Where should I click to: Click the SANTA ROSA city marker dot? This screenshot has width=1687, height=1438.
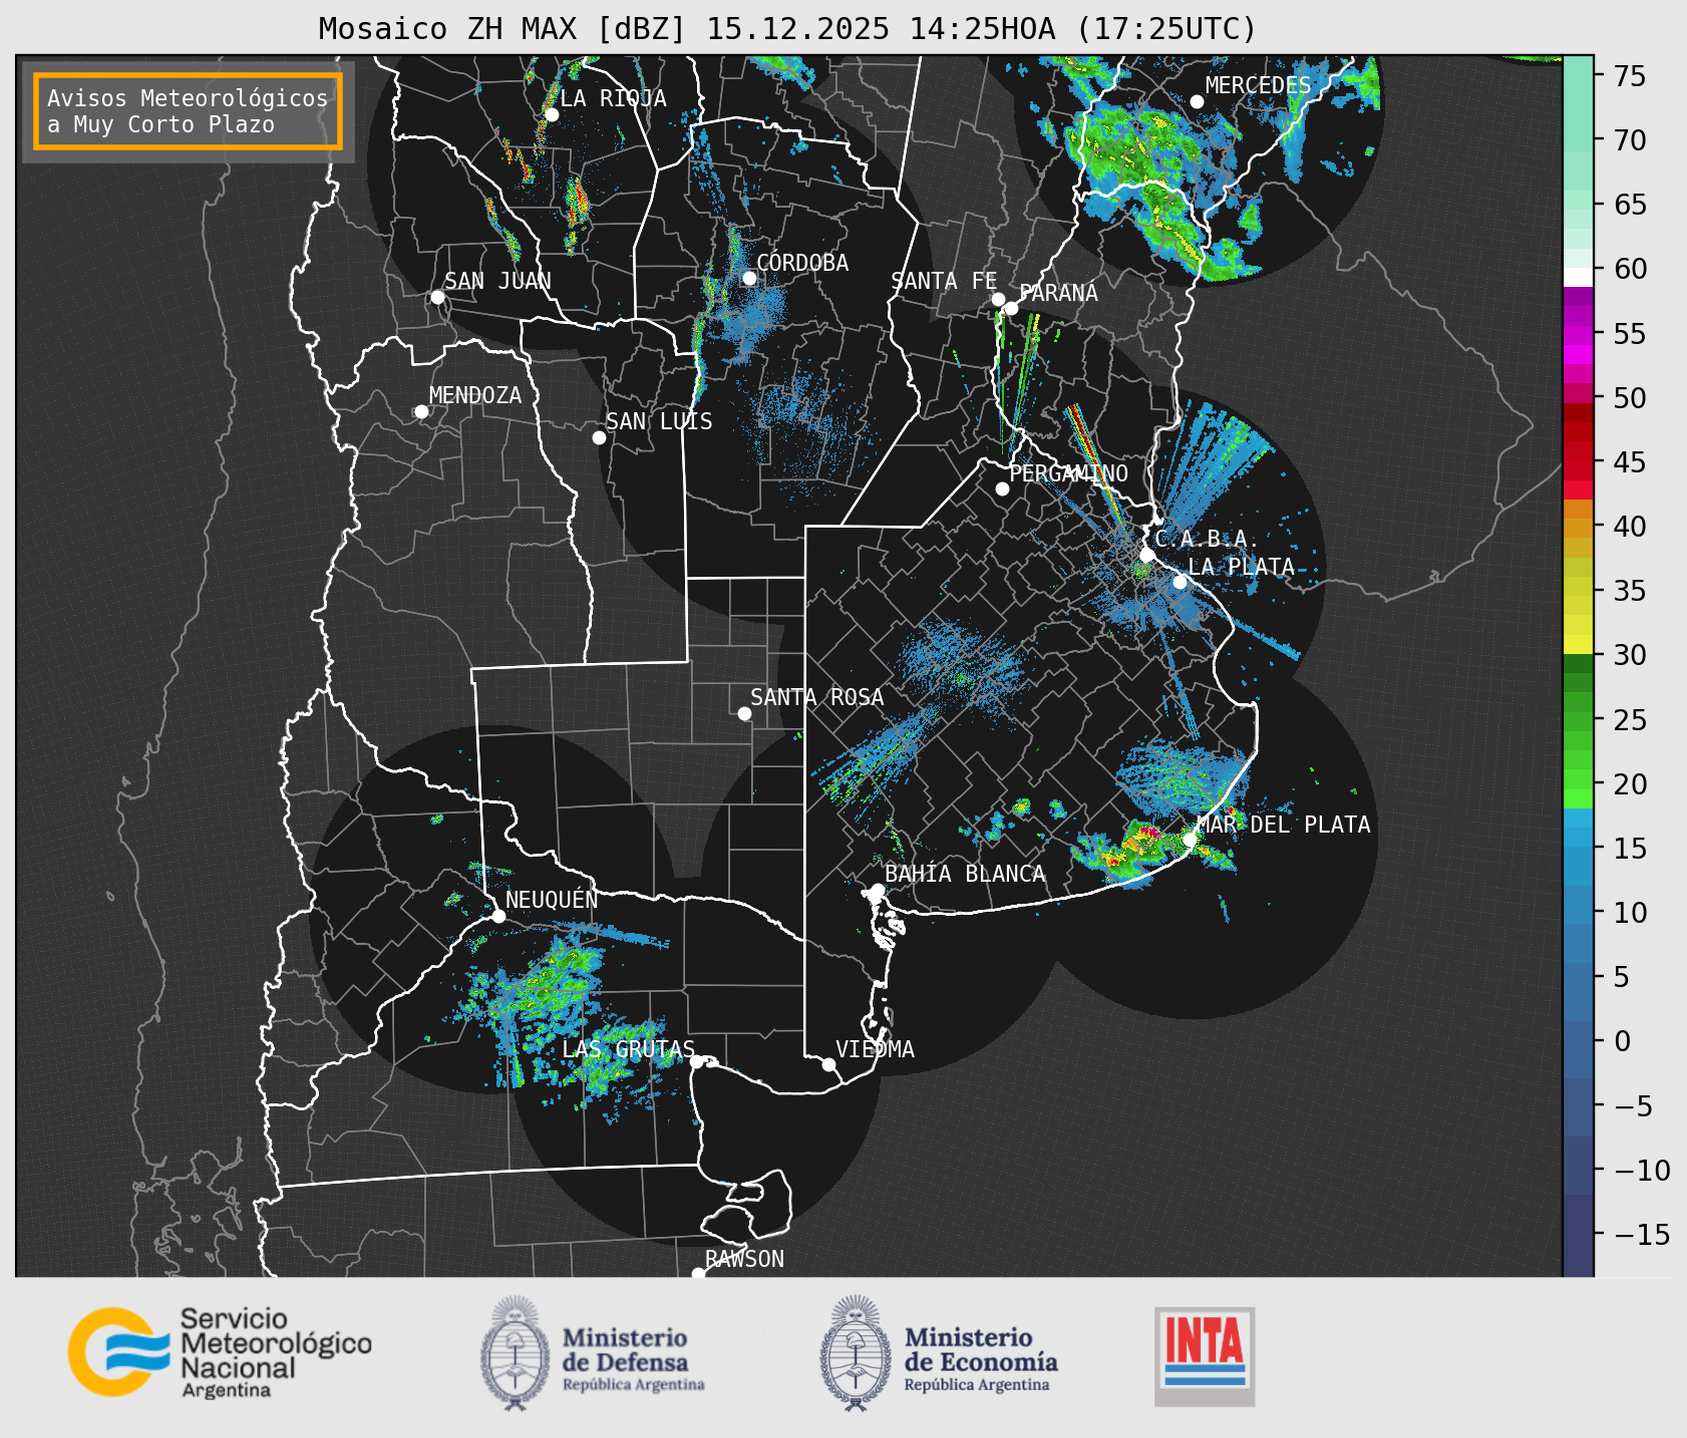point(744,714)
